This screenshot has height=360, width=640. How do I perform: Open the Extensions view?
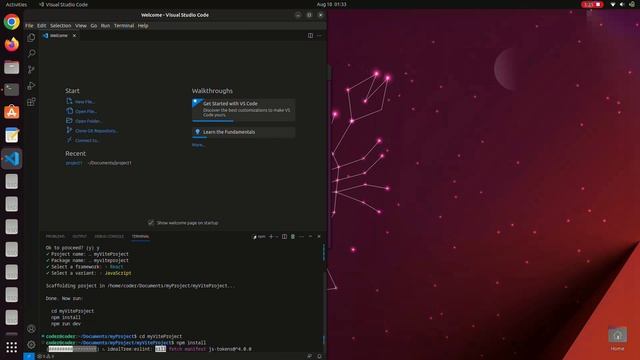pos(31,102)
